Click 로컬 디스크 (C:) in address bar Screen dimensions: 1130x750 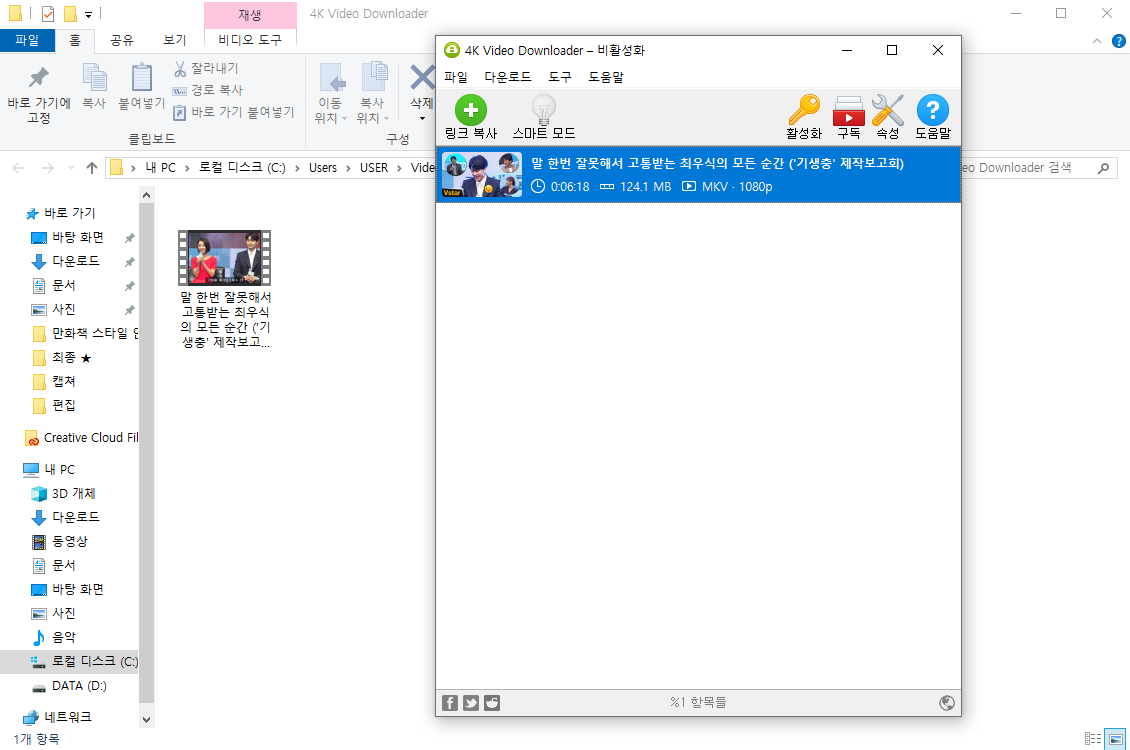pyautogui.click(x=242, y=168)
